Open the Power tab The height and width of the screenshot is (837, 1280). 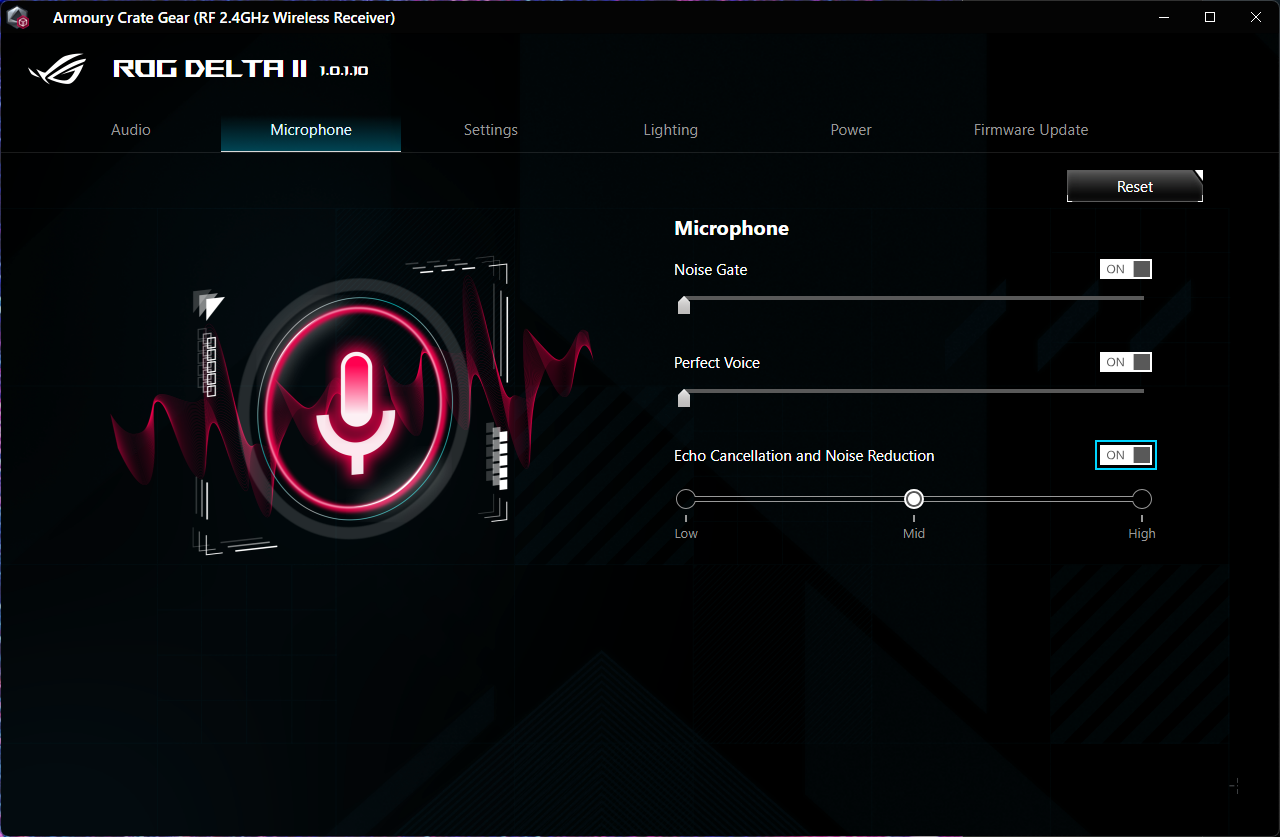point(851,130)
